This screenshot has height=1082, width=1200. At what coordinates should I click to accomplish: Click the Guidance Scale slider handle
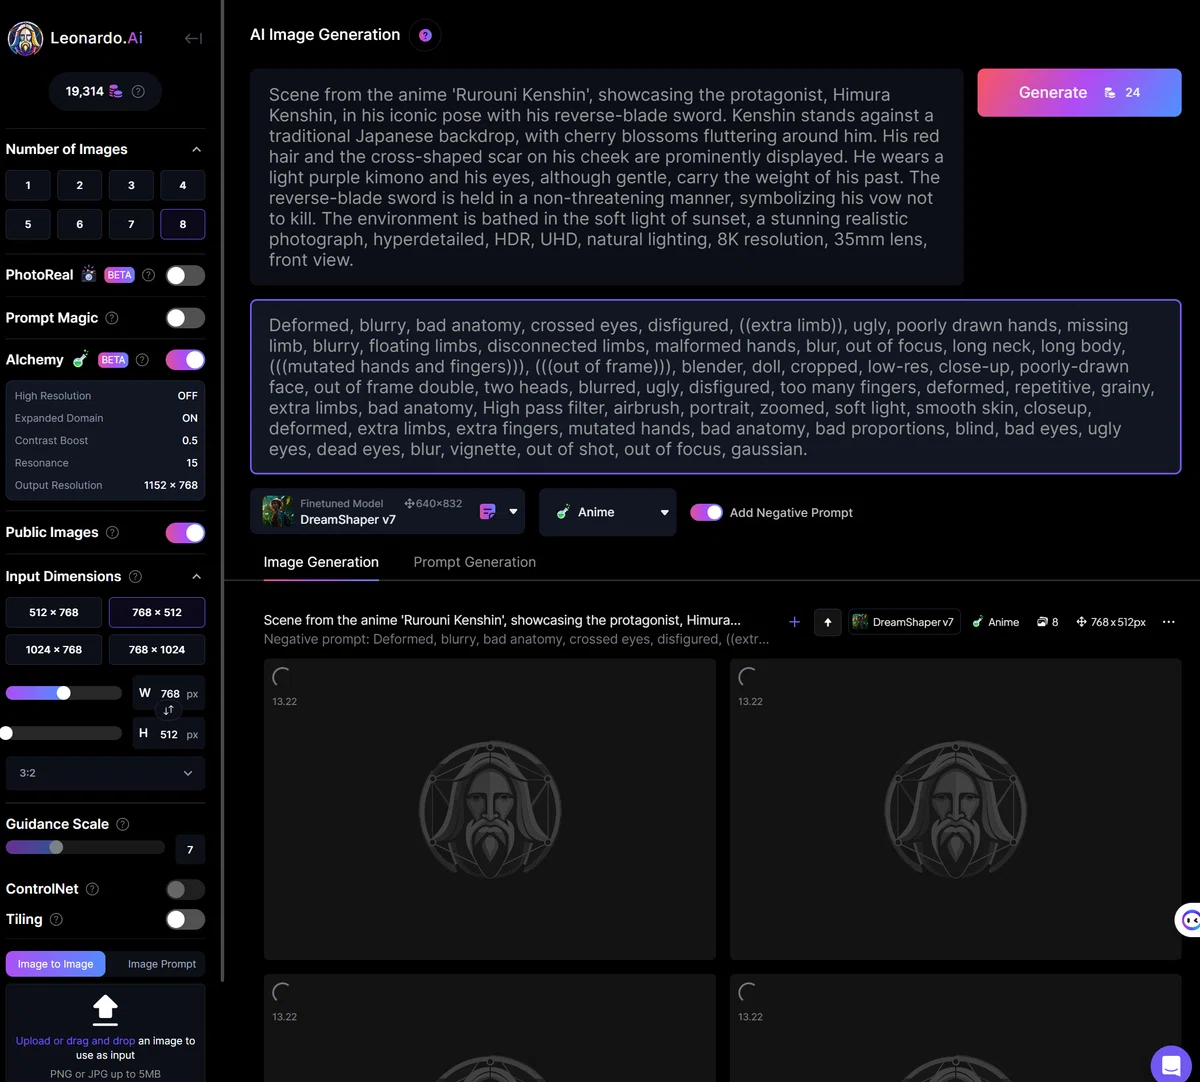pos(56,847)
